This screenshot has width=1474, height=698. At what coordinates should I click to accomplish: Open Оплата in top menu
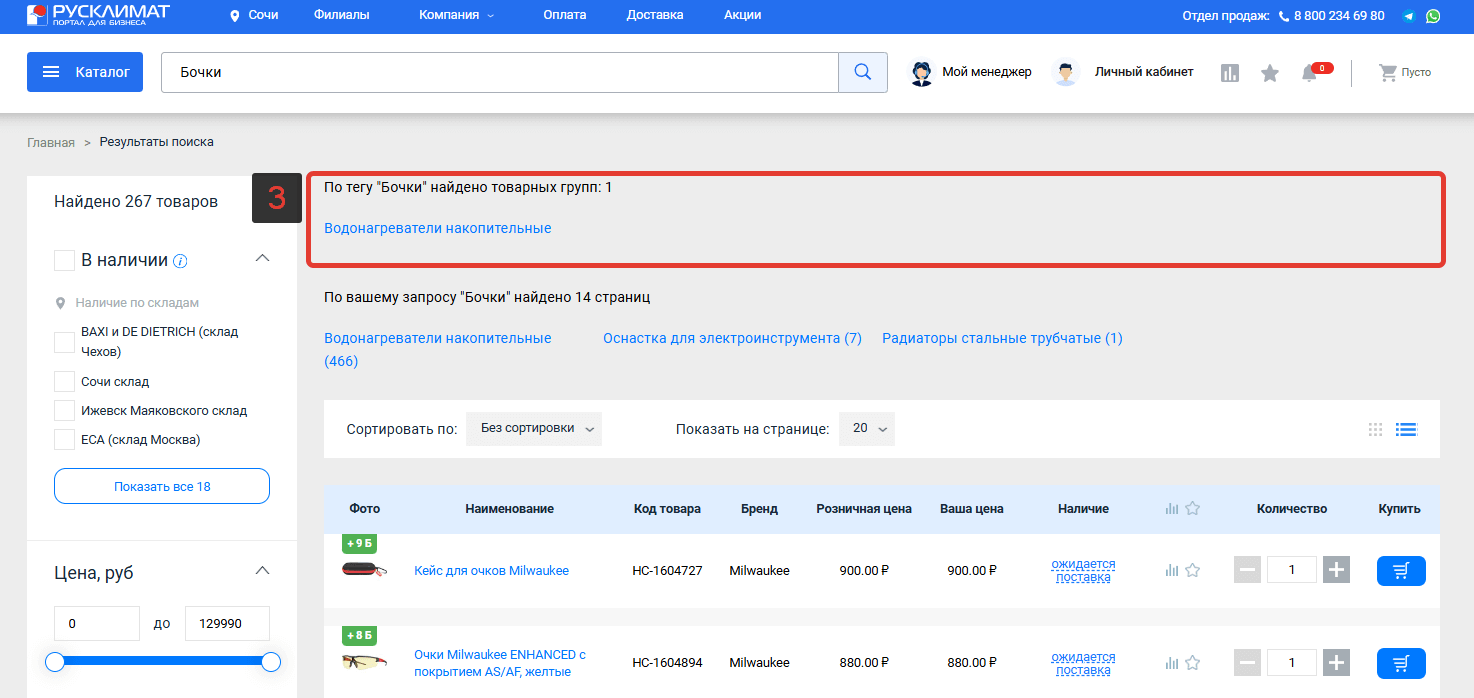(565, 15)
